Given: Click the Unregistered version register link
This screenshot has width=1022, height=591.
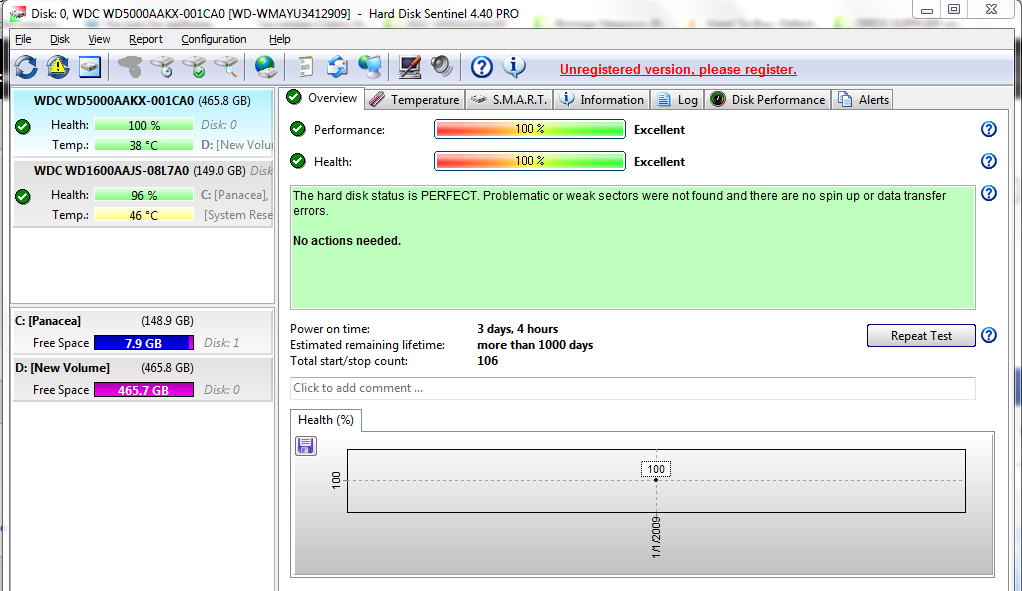Looking at the screenshot, I should pos(678,70).
